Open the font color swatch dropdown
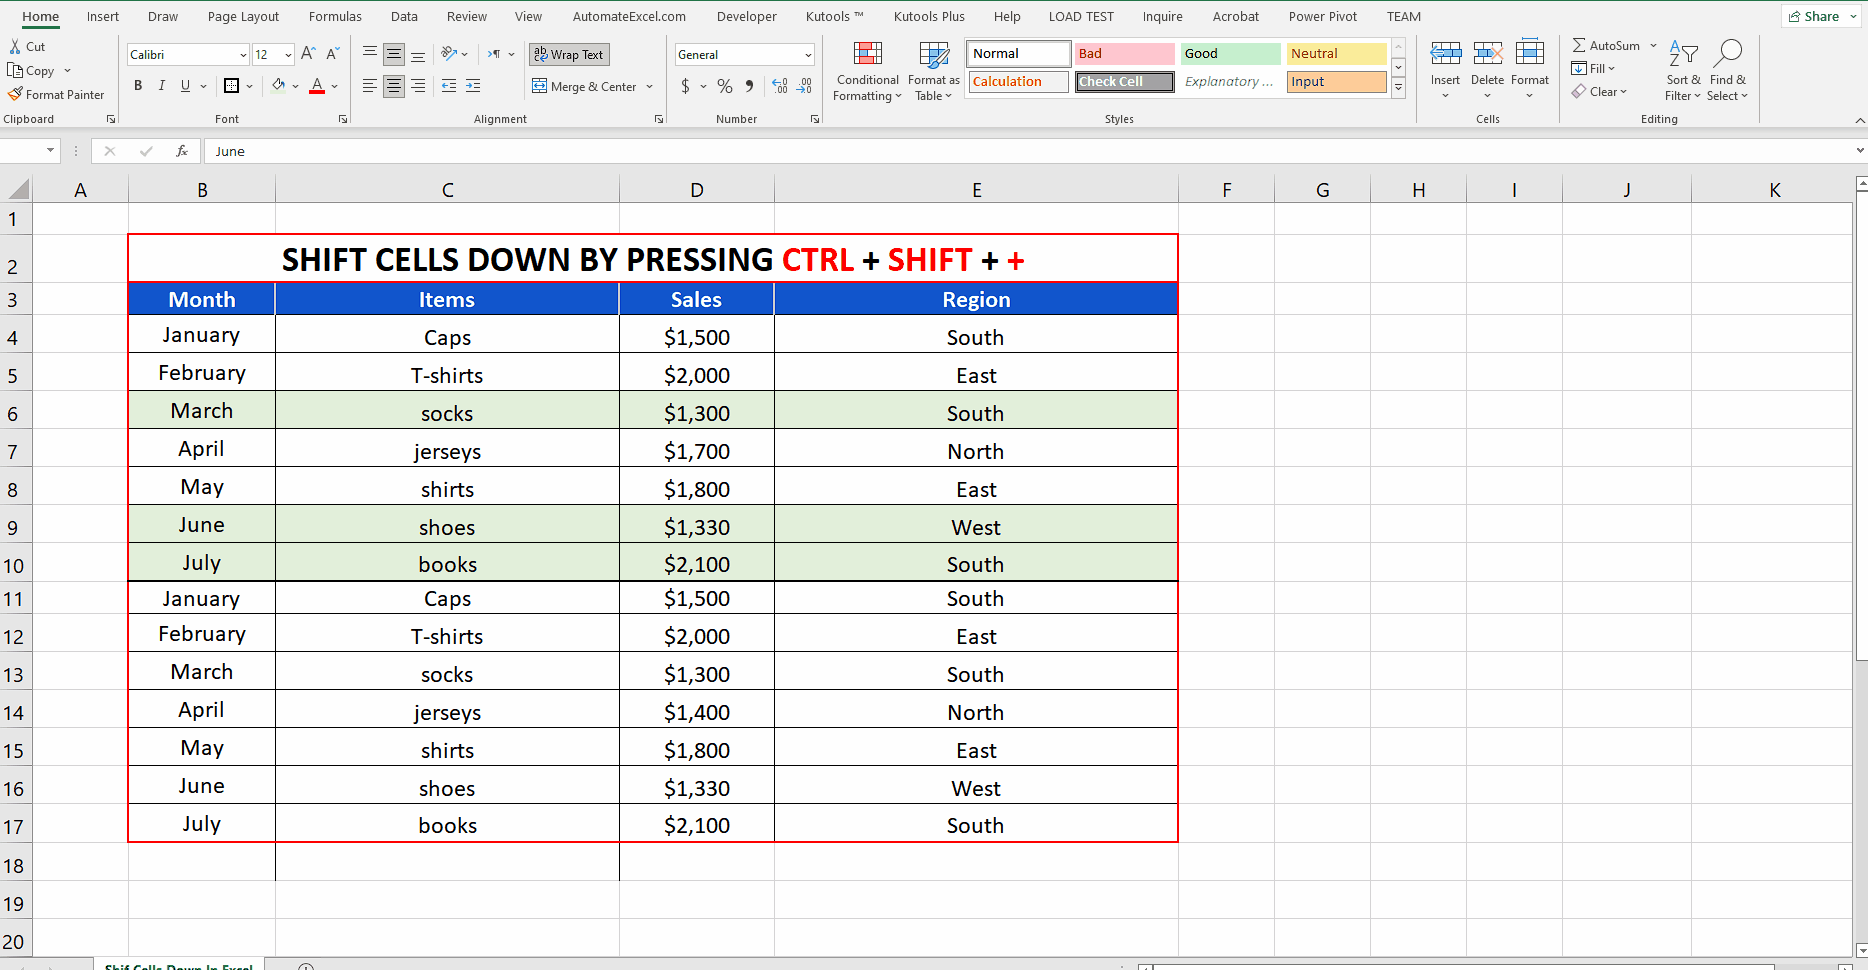This screenshot has width=1868, height=970. click(335, 87)
